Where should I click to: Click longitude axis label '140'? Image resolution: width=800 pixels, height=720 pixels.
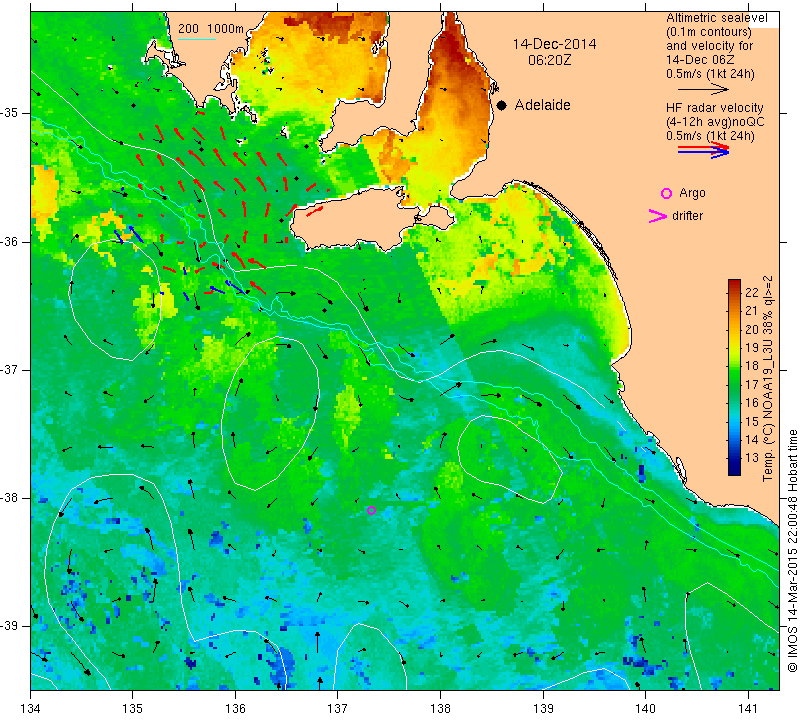[645, 709]
